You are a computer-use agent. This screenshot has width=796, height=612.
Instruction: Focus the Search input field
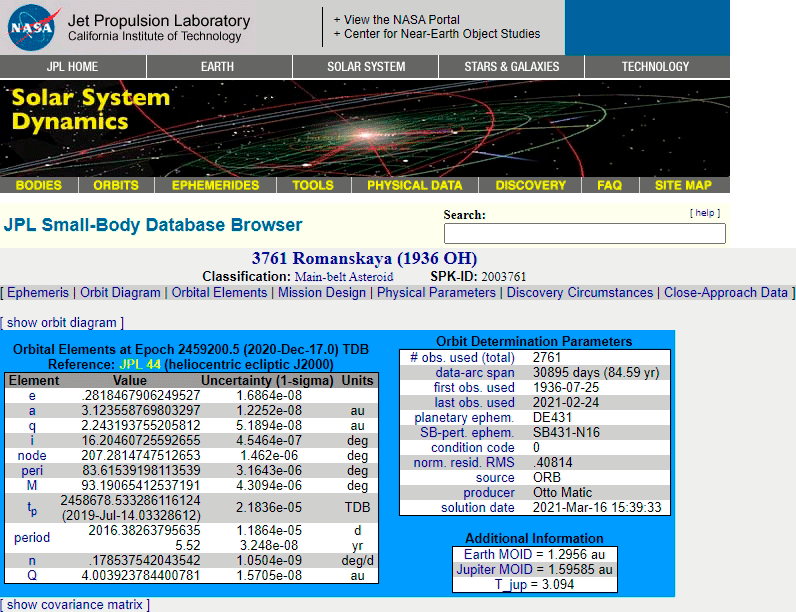tap(585, 234)
